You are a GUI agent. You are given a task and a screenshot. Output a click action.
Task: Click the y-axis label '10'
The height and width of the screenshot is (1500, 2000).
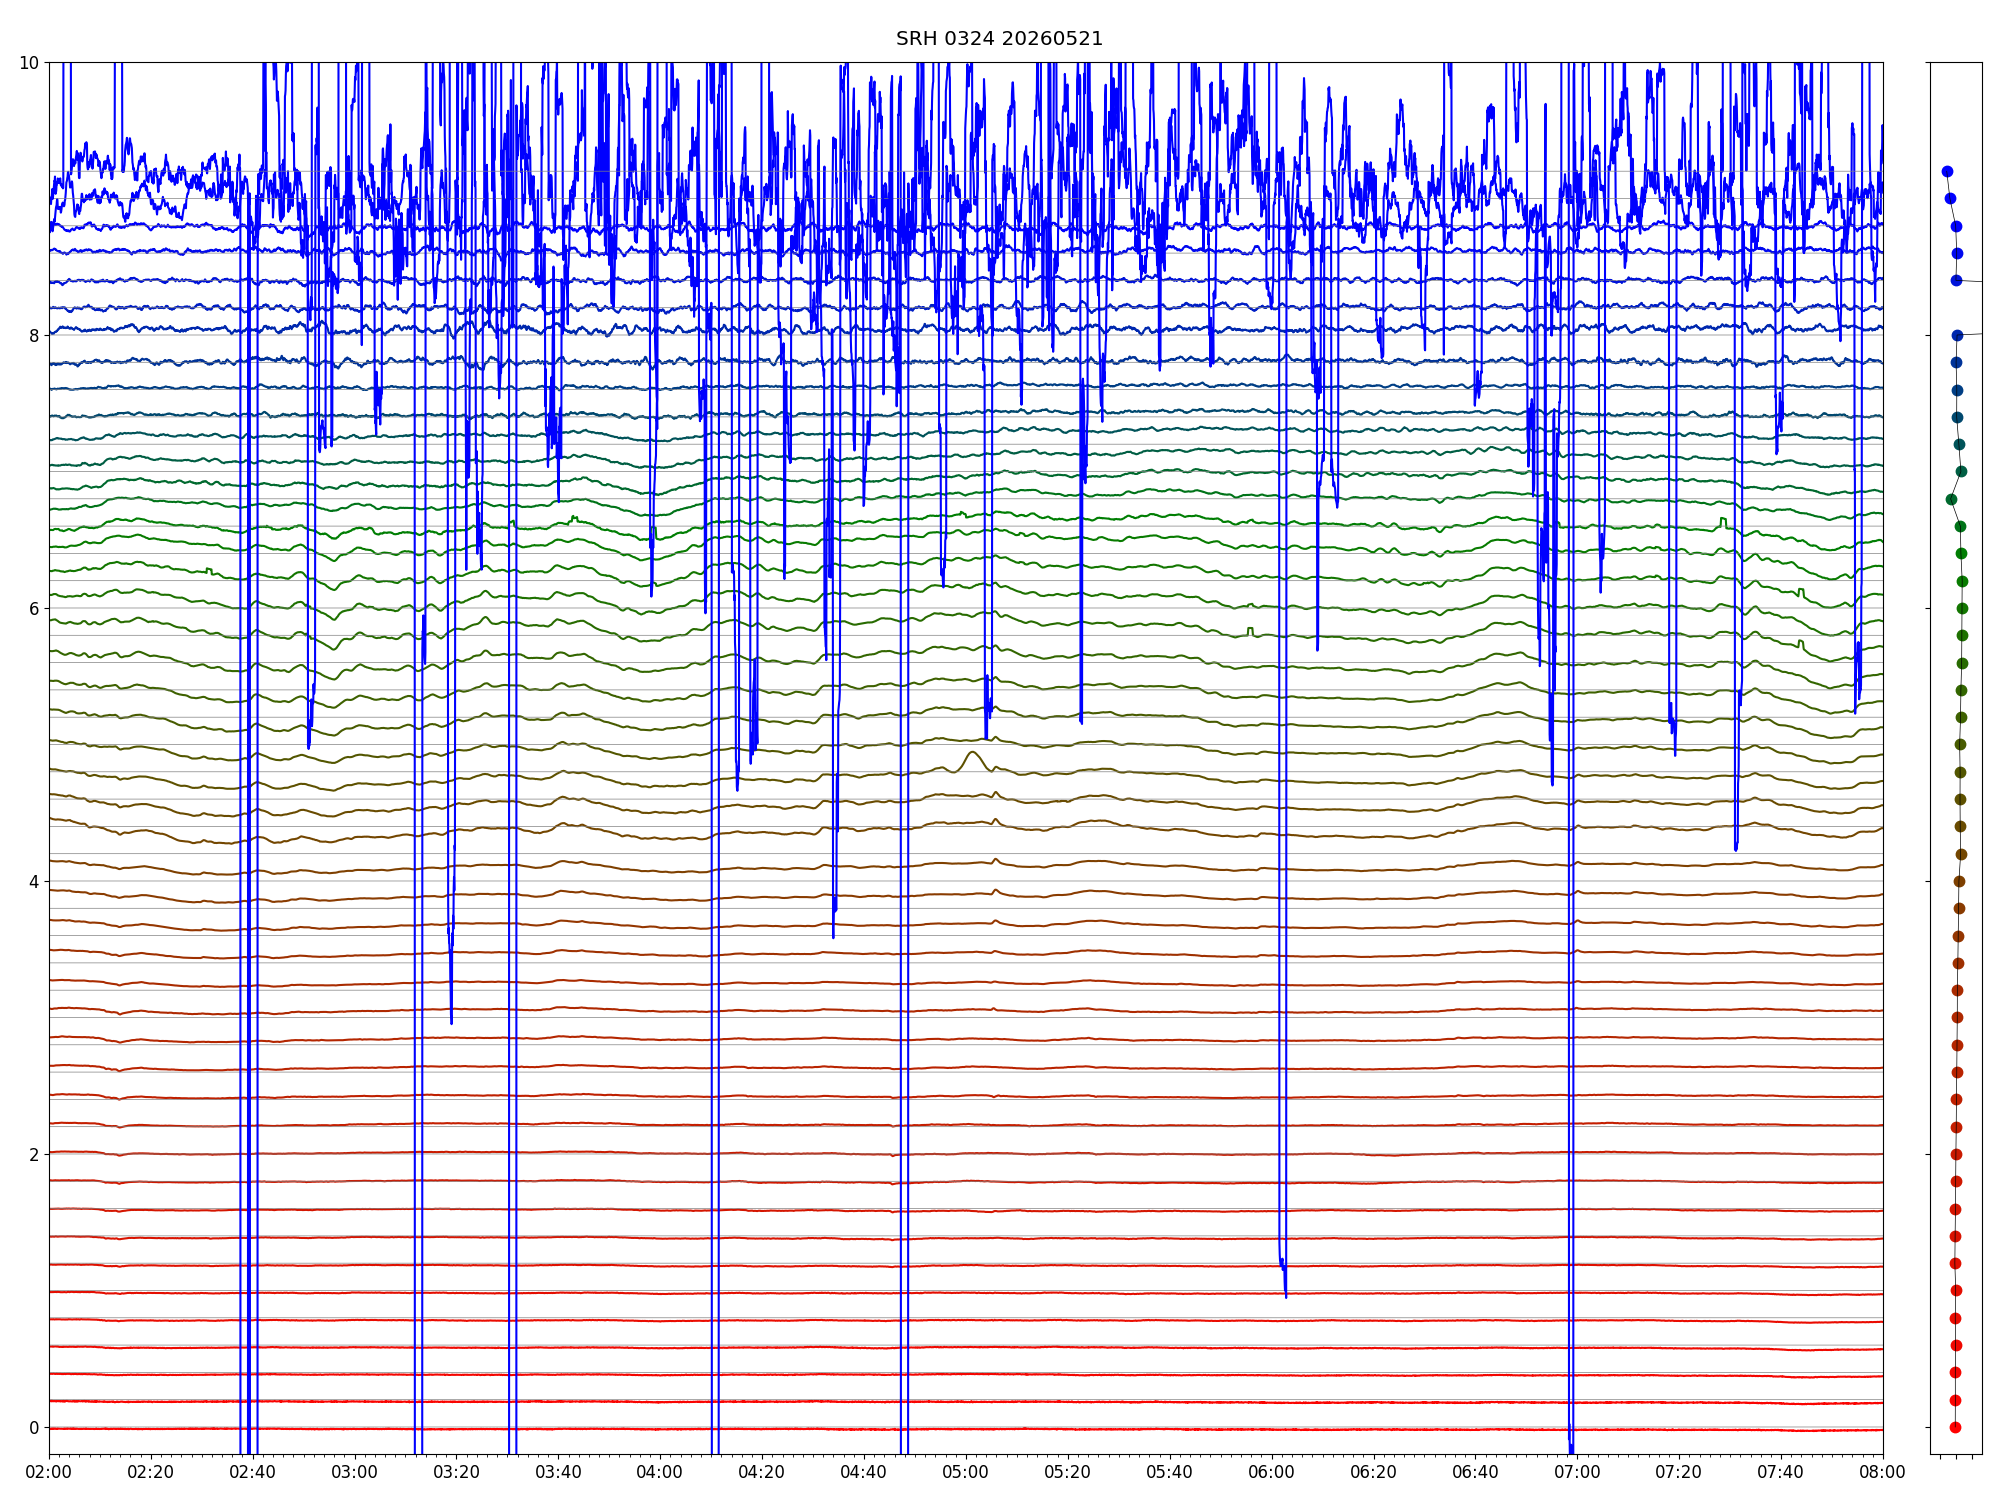click(x=29, y=63)
